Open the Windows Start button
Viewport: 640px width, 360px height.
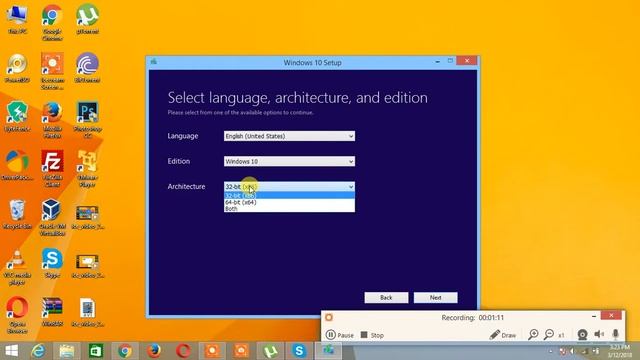pos(11,351)
